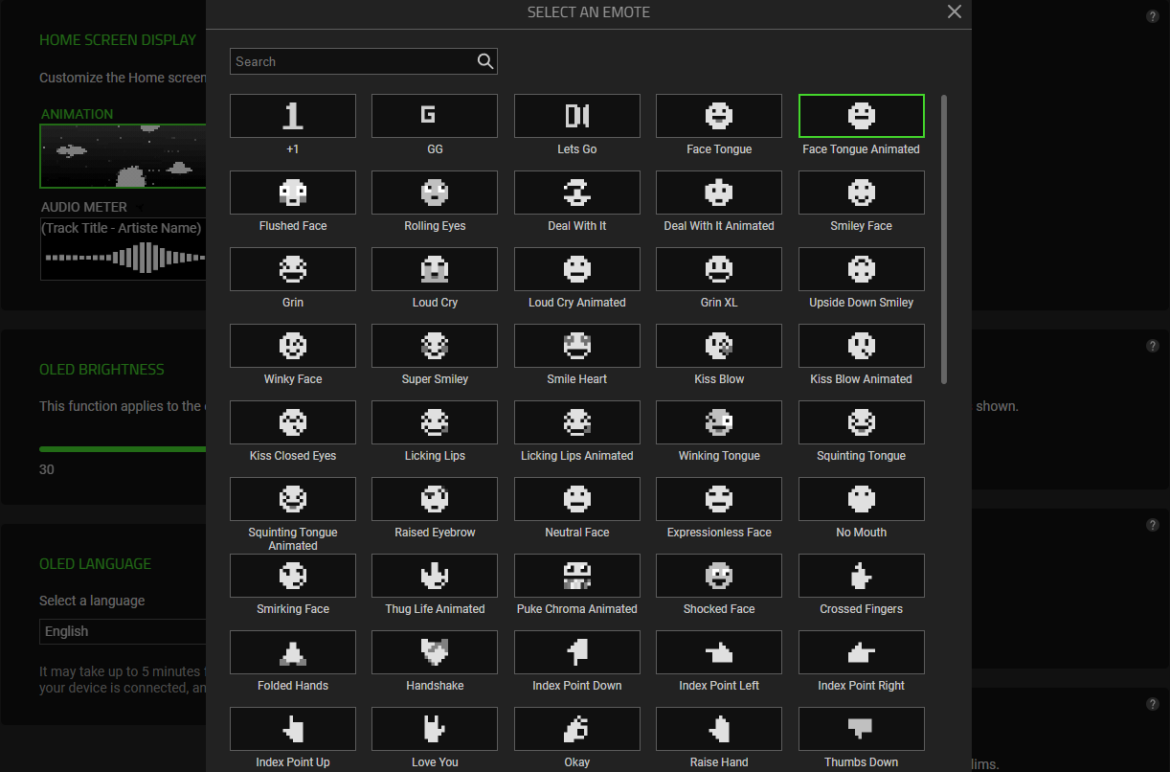Select the GG emote
Viewport: 1170px width, 772px height.
(x=434, y=116)
